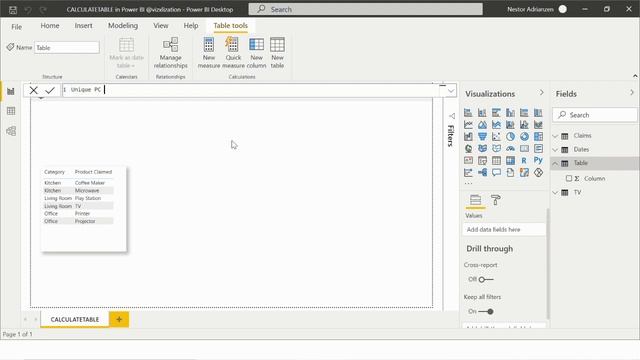This screenshot has height=360, width=640.
Task: Select the Gauge visual
Action: (x=510, y=149)
